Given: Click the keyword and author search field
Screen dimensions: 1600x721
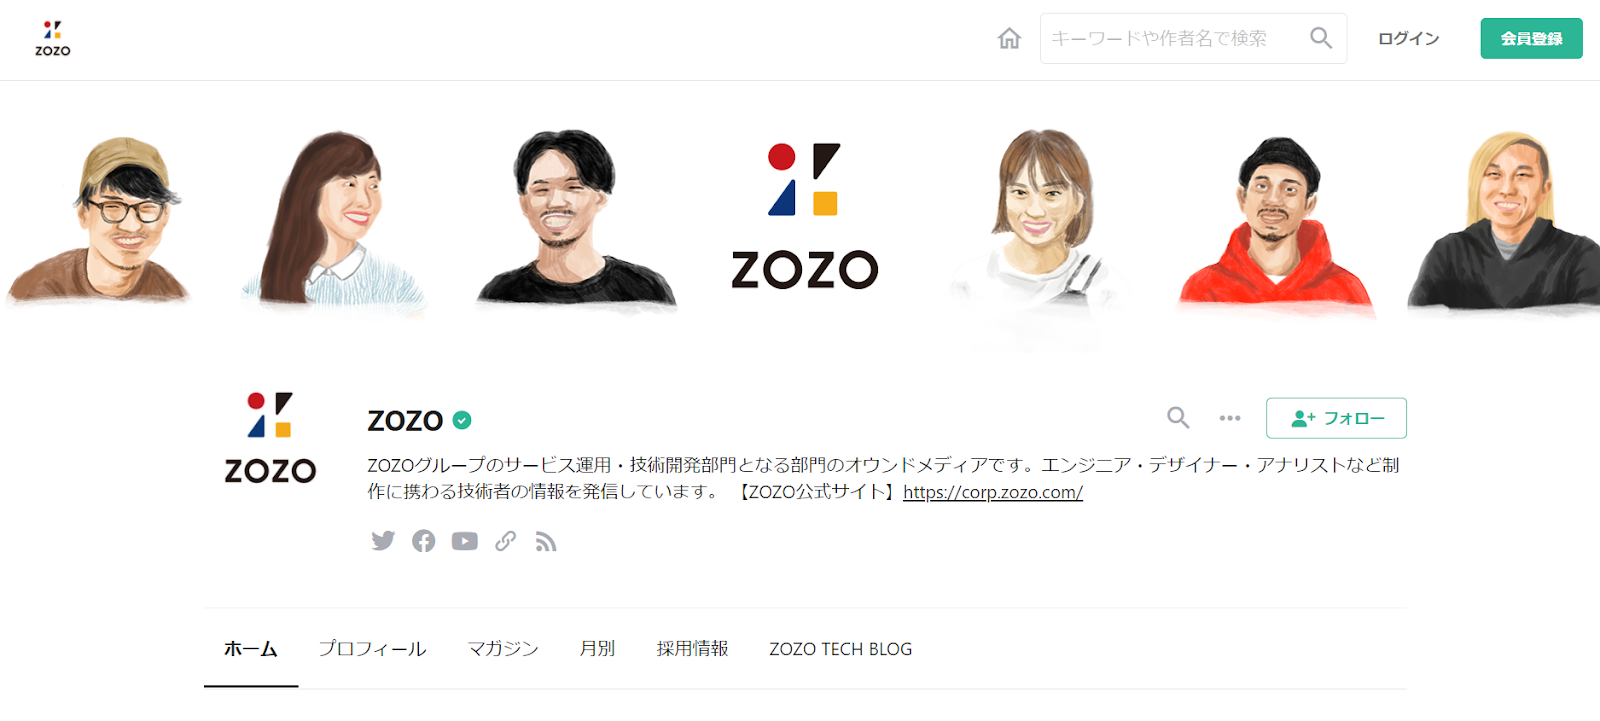Looking at the screenshot, I should click(x=1193, y=38).
